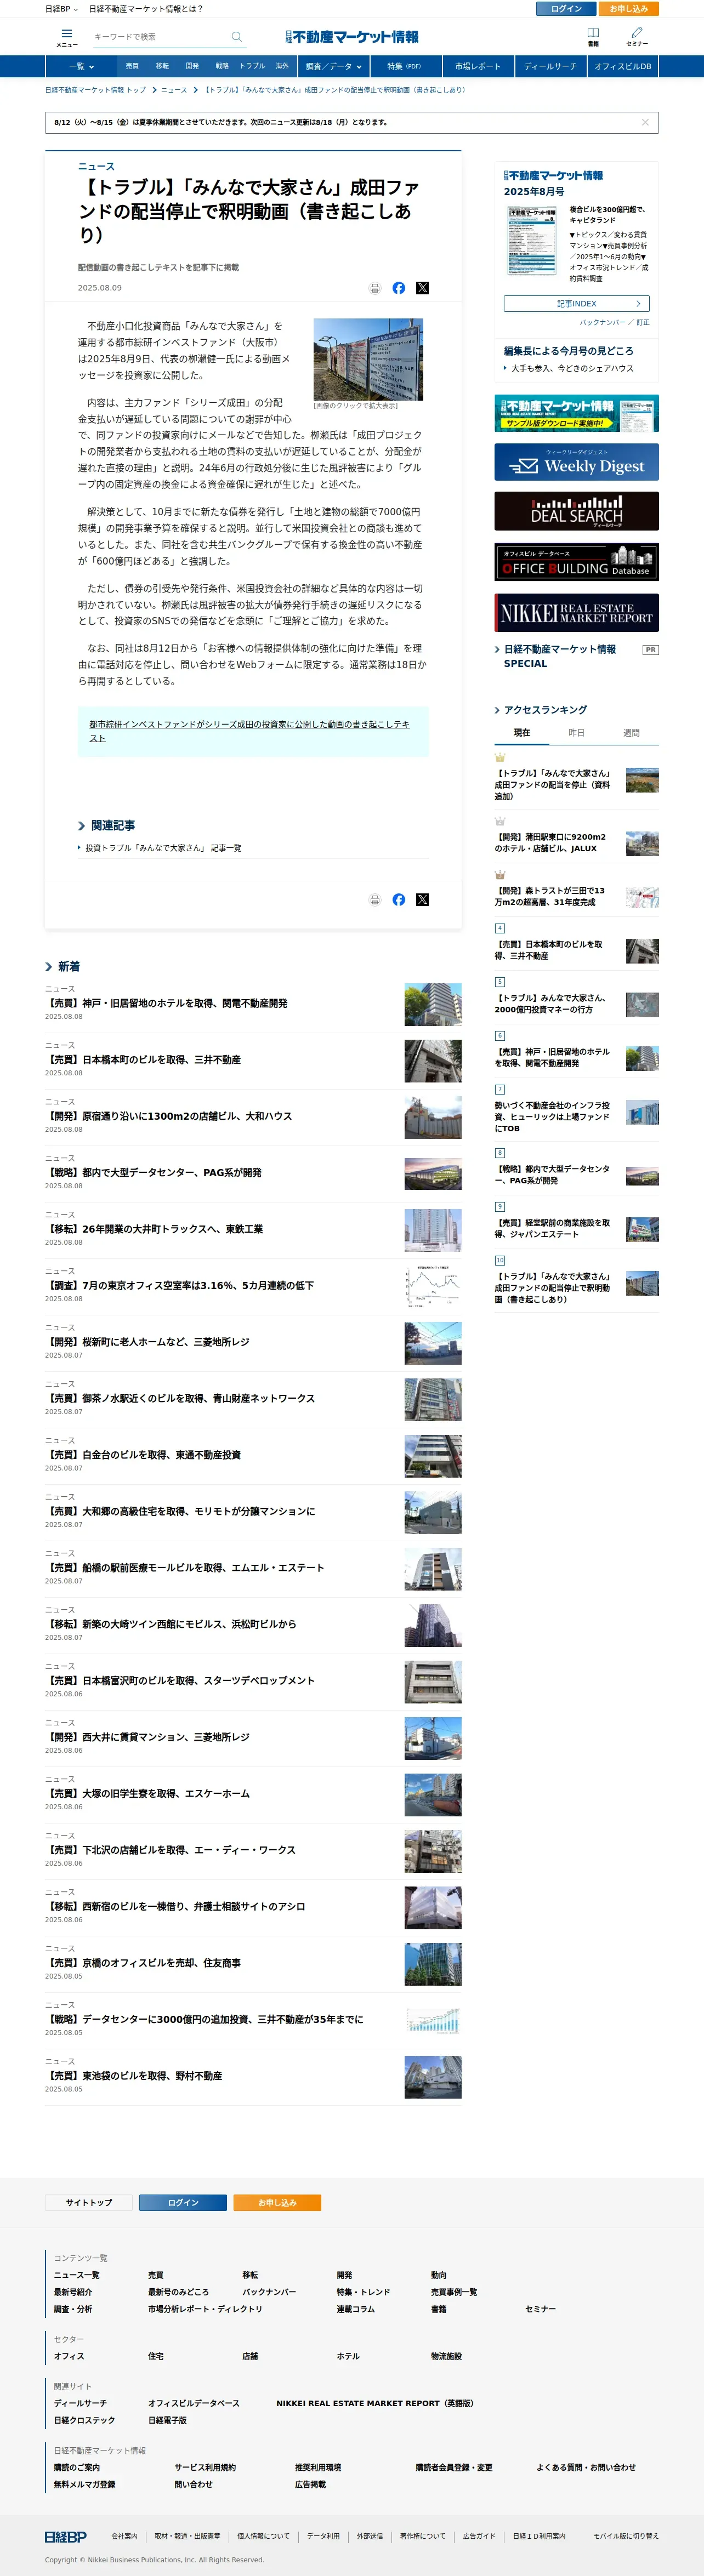Open the video transcript link
Screen dimensions: 704x2576
pos(249,731)
